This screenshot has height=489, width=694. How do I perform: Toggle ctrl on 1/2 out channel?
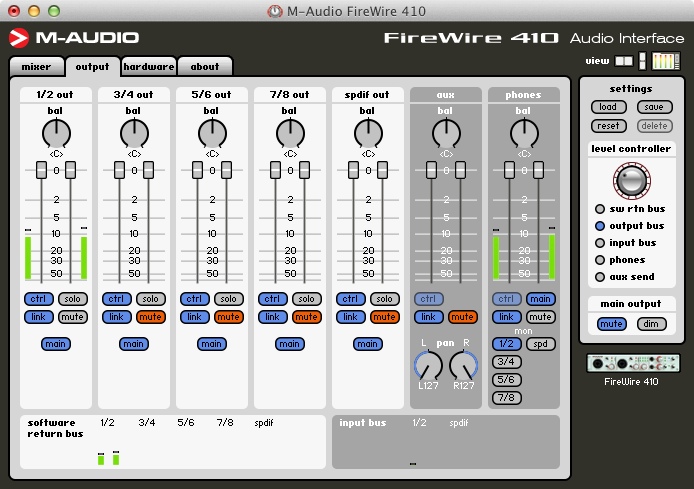pyautogui.click(x=39, y=299)
